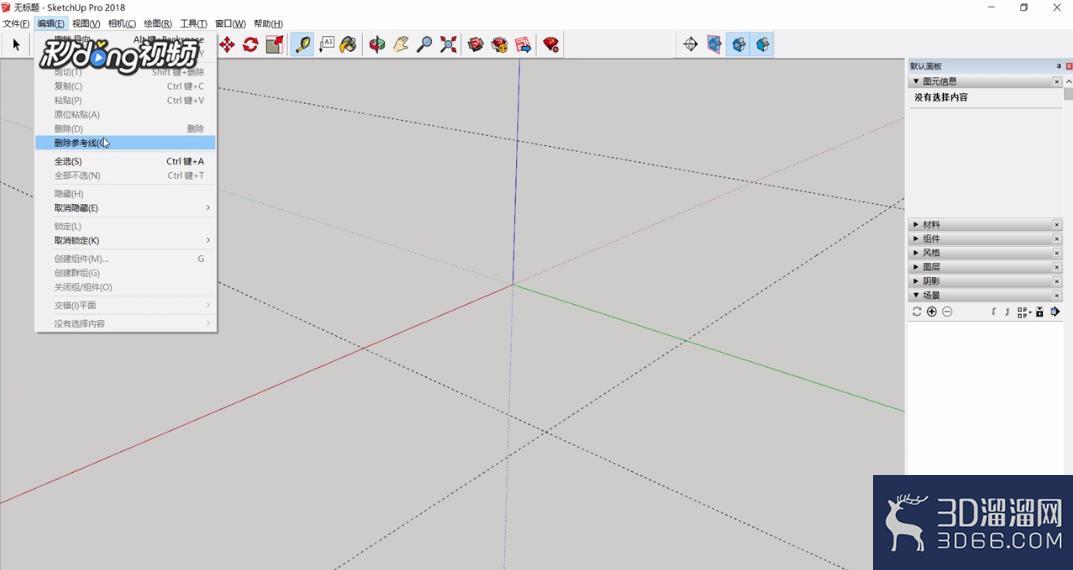Screen dimensions: 1073x570
Task: Toggle Display Section Cuts icon
Action: pos(738,44)
